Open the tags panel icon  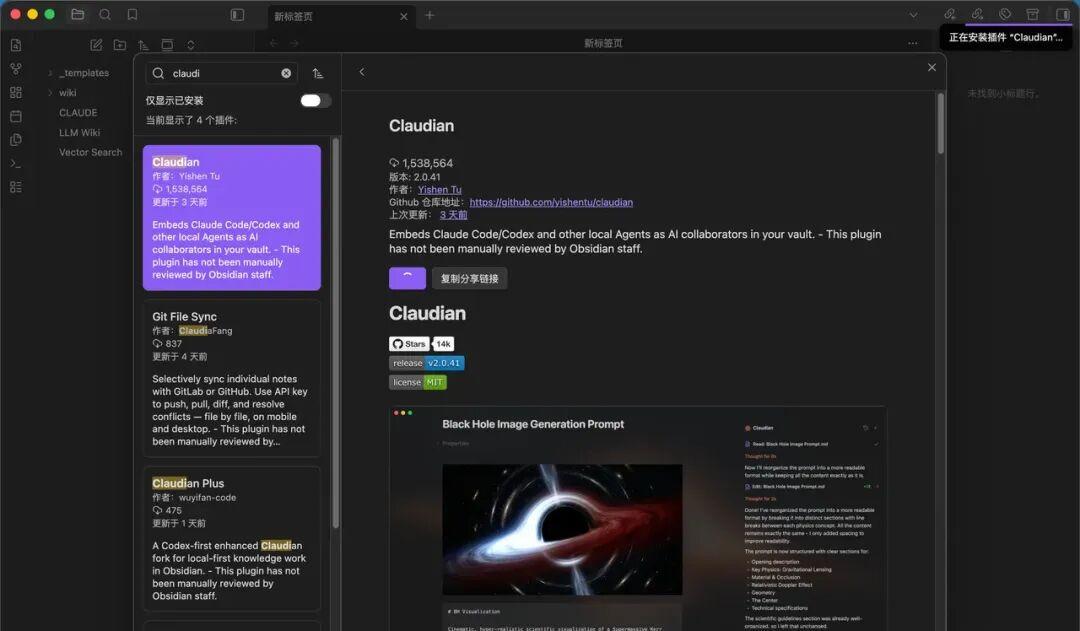pos(1005,14)
